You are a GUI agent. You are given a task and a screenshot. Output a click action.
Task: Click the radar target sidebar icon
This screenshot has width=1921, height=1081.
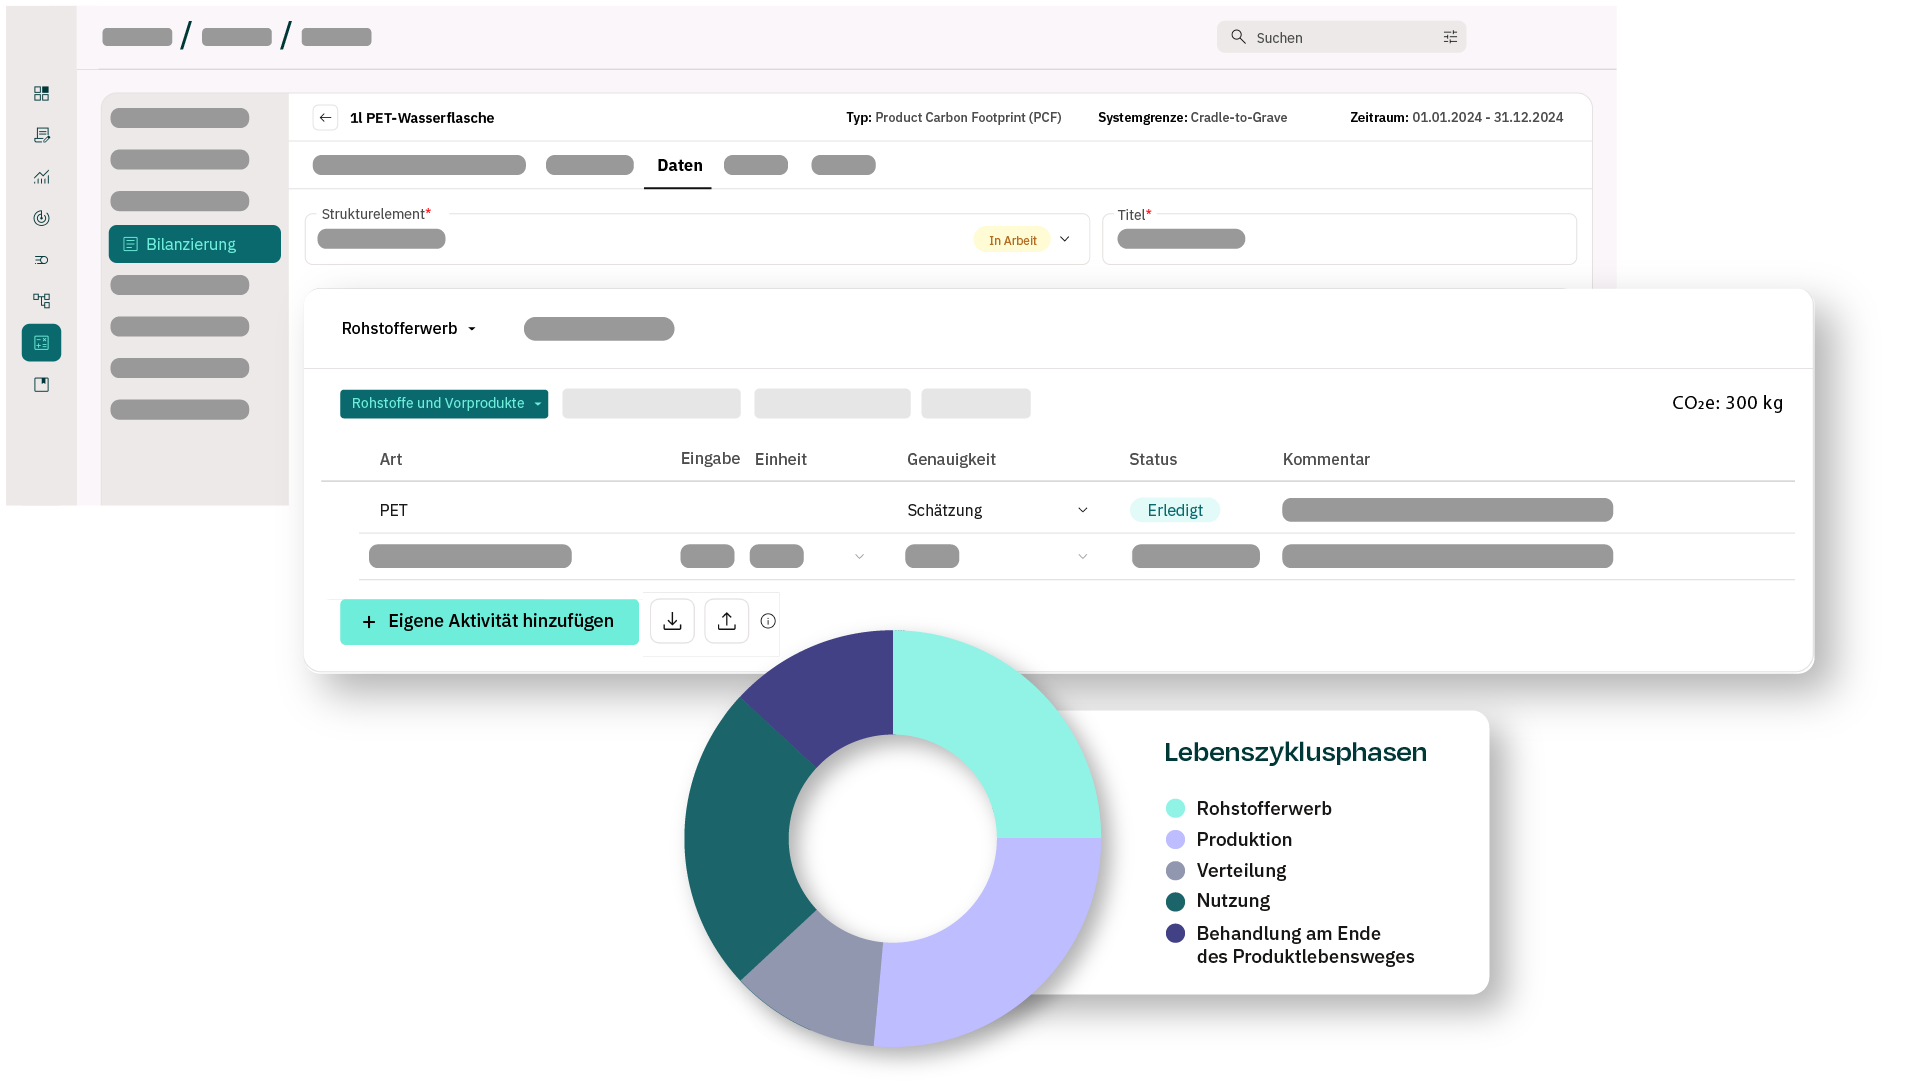(x=41, y=218)
